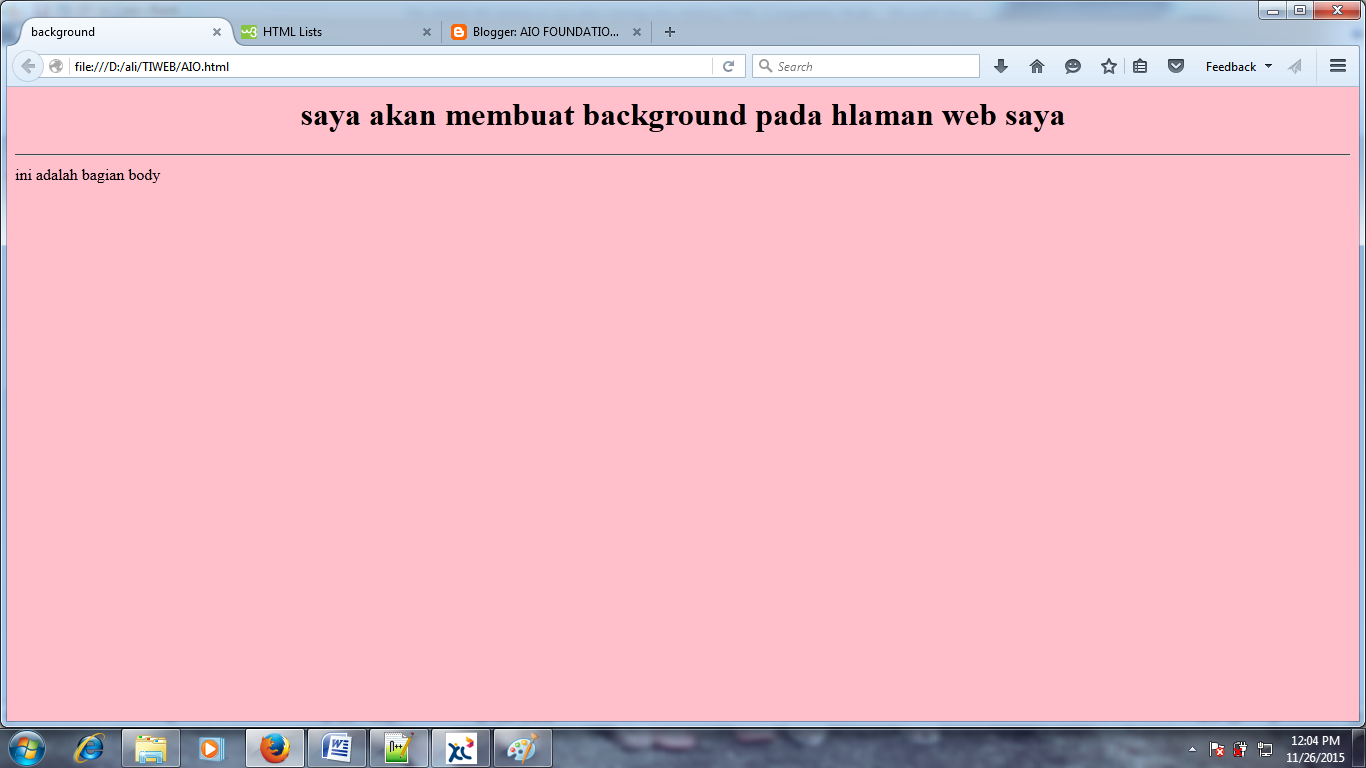This screenshot has height=768, width=1366.
Task: Open the search engine dropdown in search bar
Action: [765, 65]
